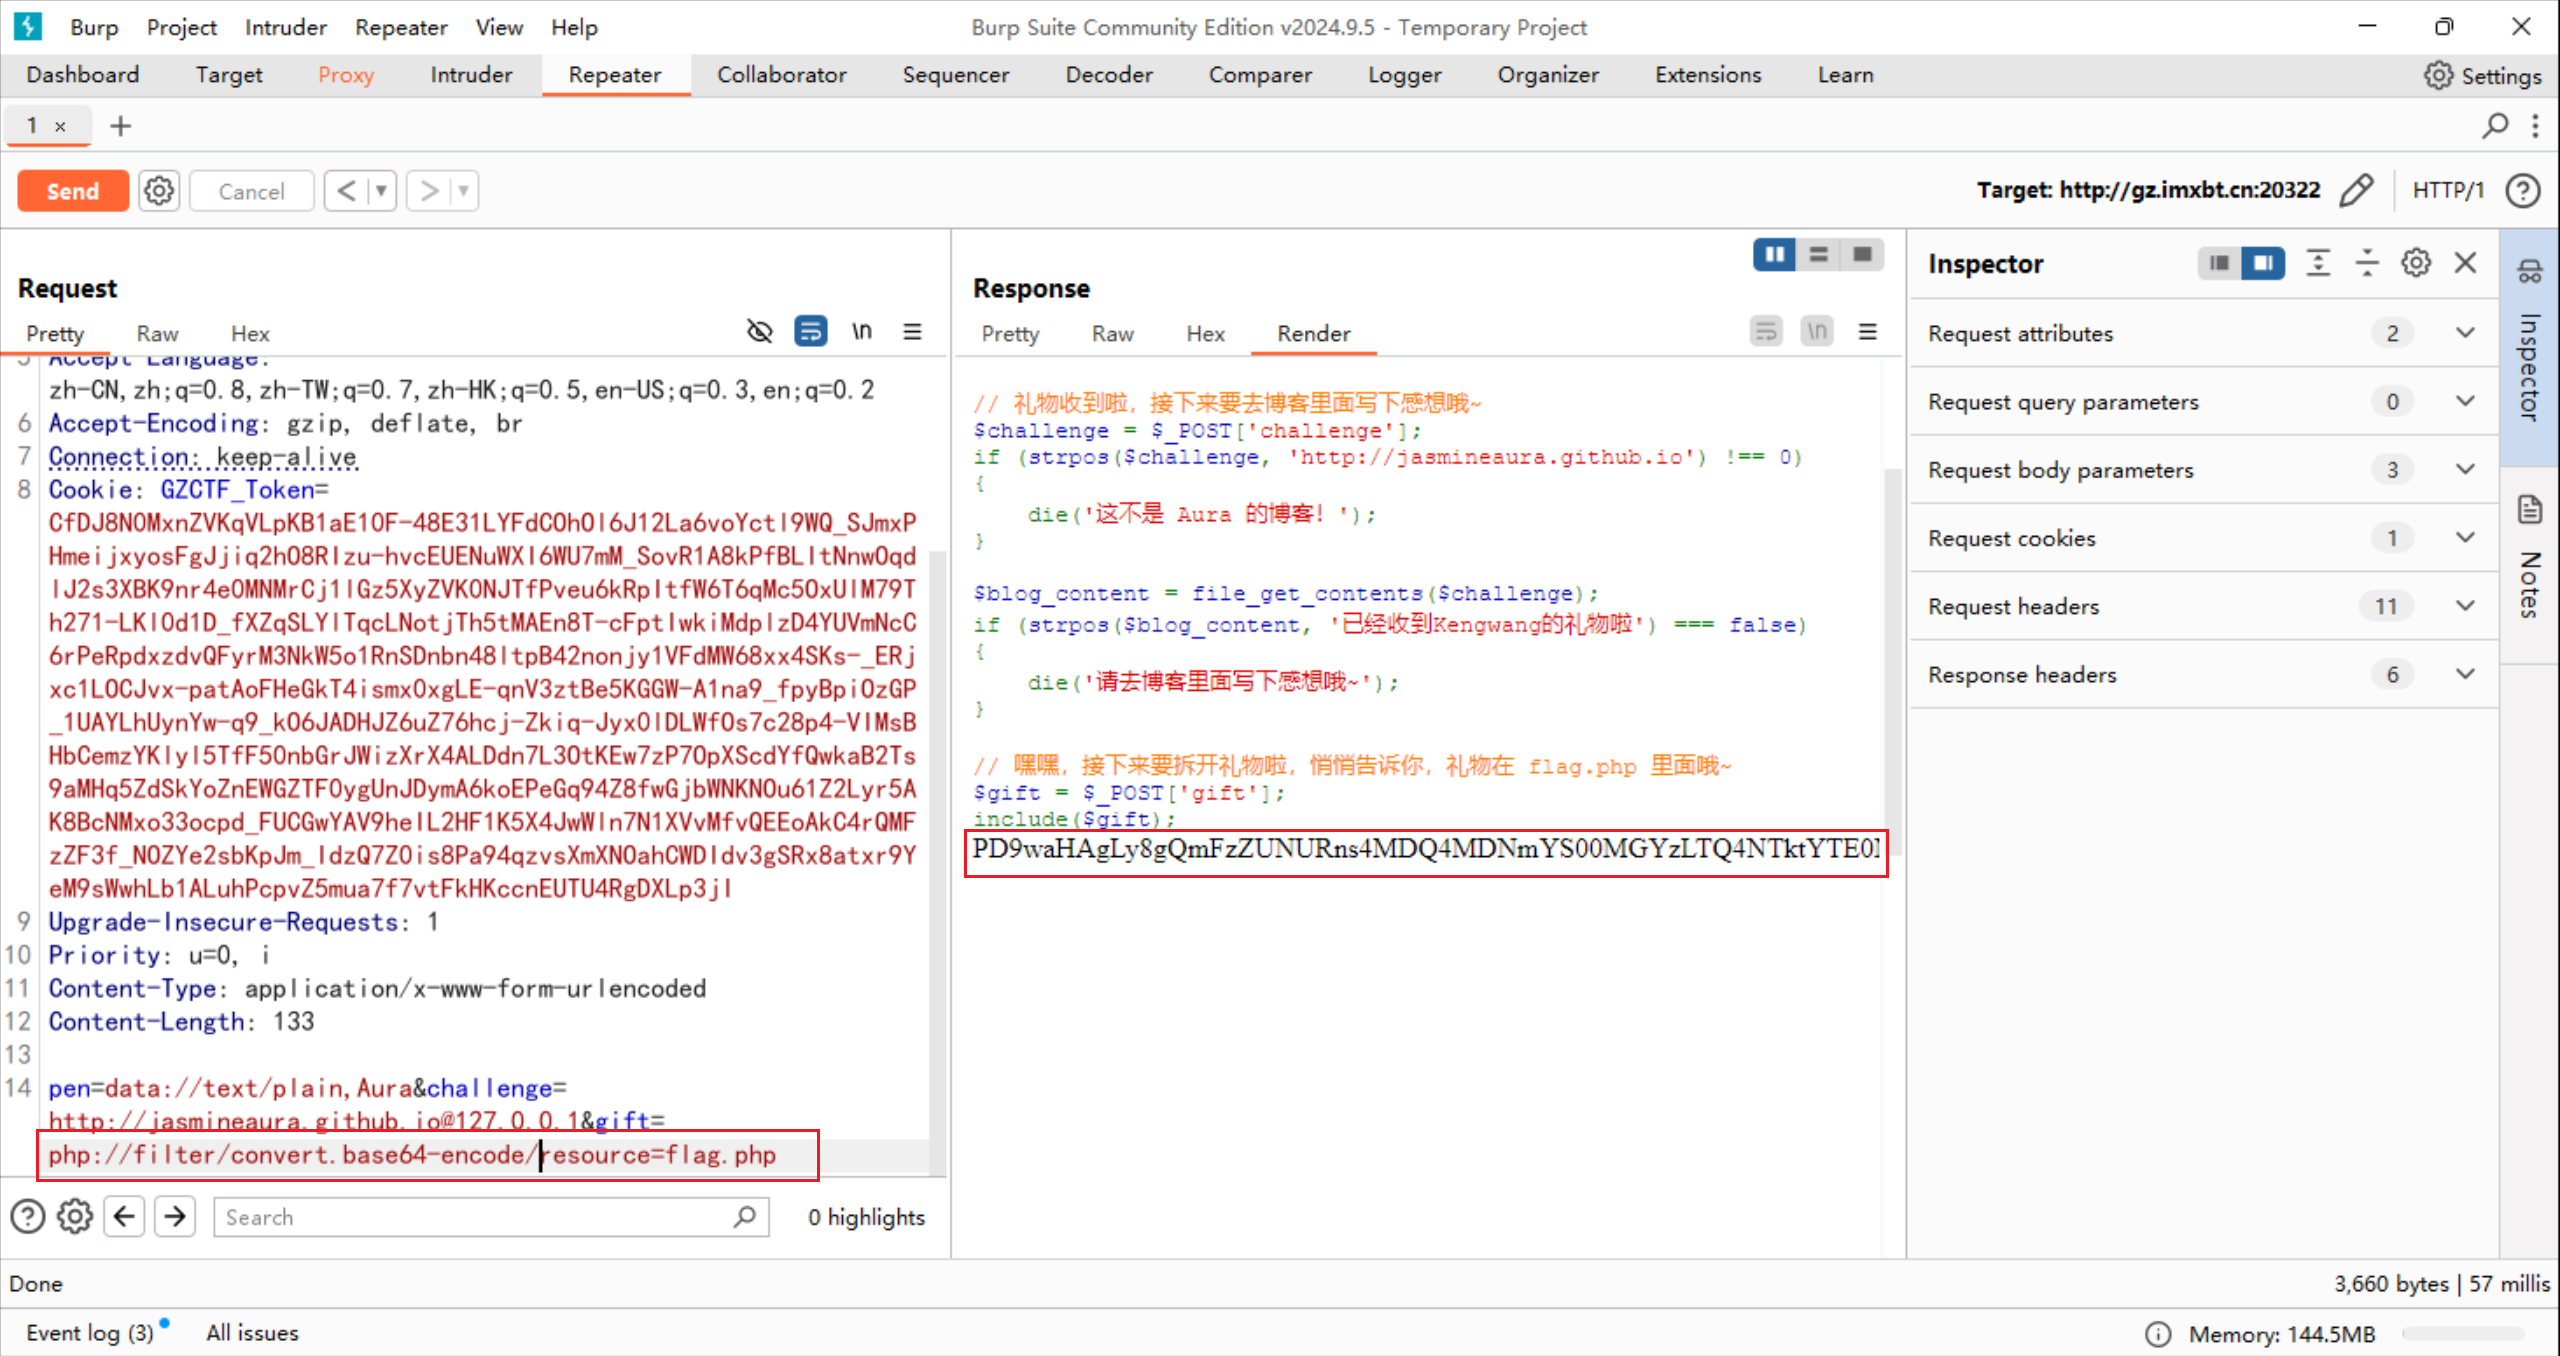Image resolution: width=2560 pixels, height=1356 pixels.
Task: Switch Response view to Raw tab
Action: (x=1112, y=334)
